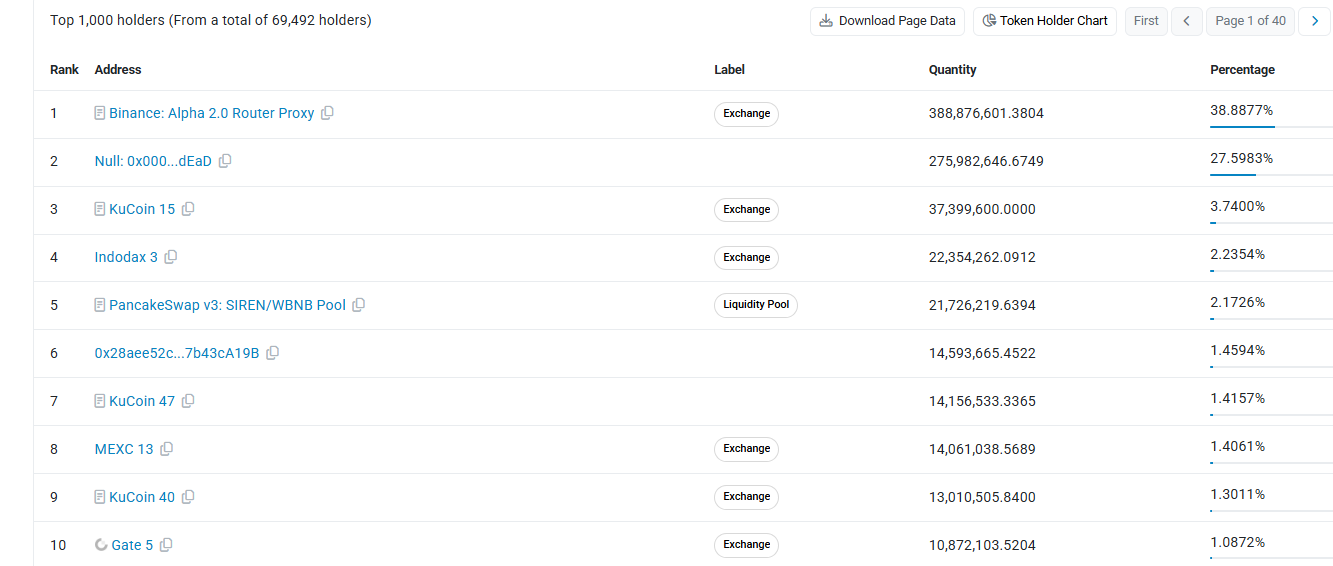Viewport: 1333px width, 566px height.
Task: Copy the Gate 5 address
Action: pos(167,545)
